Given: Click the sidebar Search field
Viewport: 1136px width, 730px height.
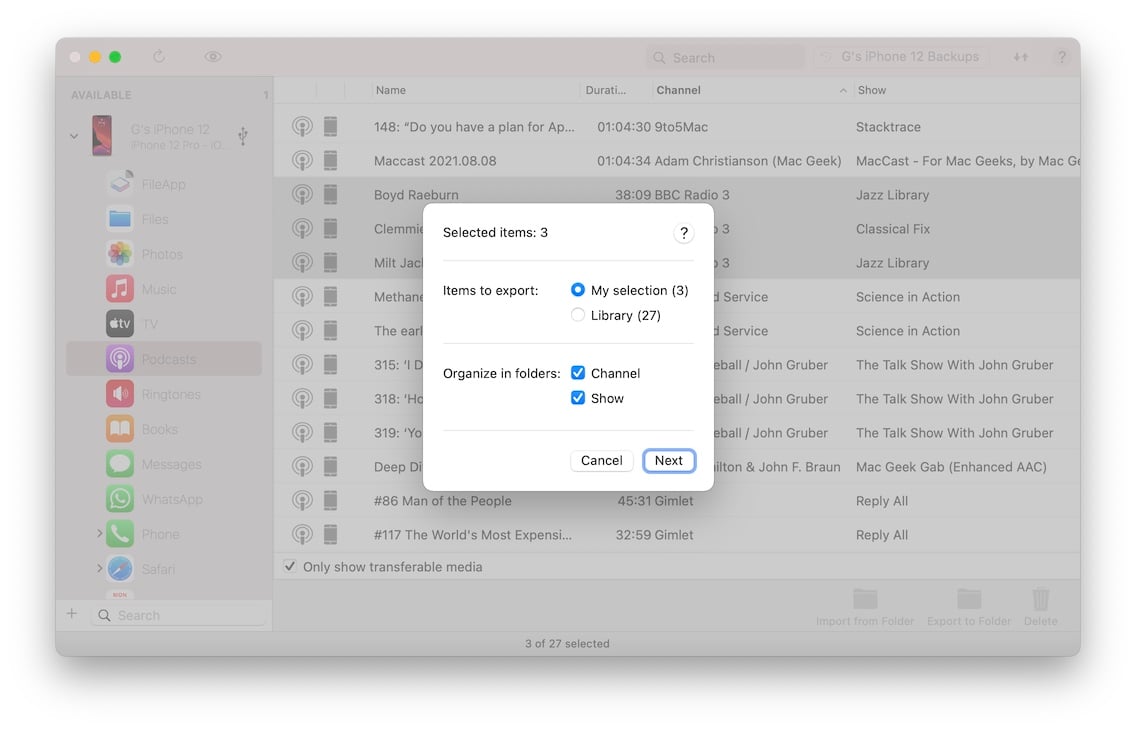Looking at the screenshot, I should (x=178, y=615).
